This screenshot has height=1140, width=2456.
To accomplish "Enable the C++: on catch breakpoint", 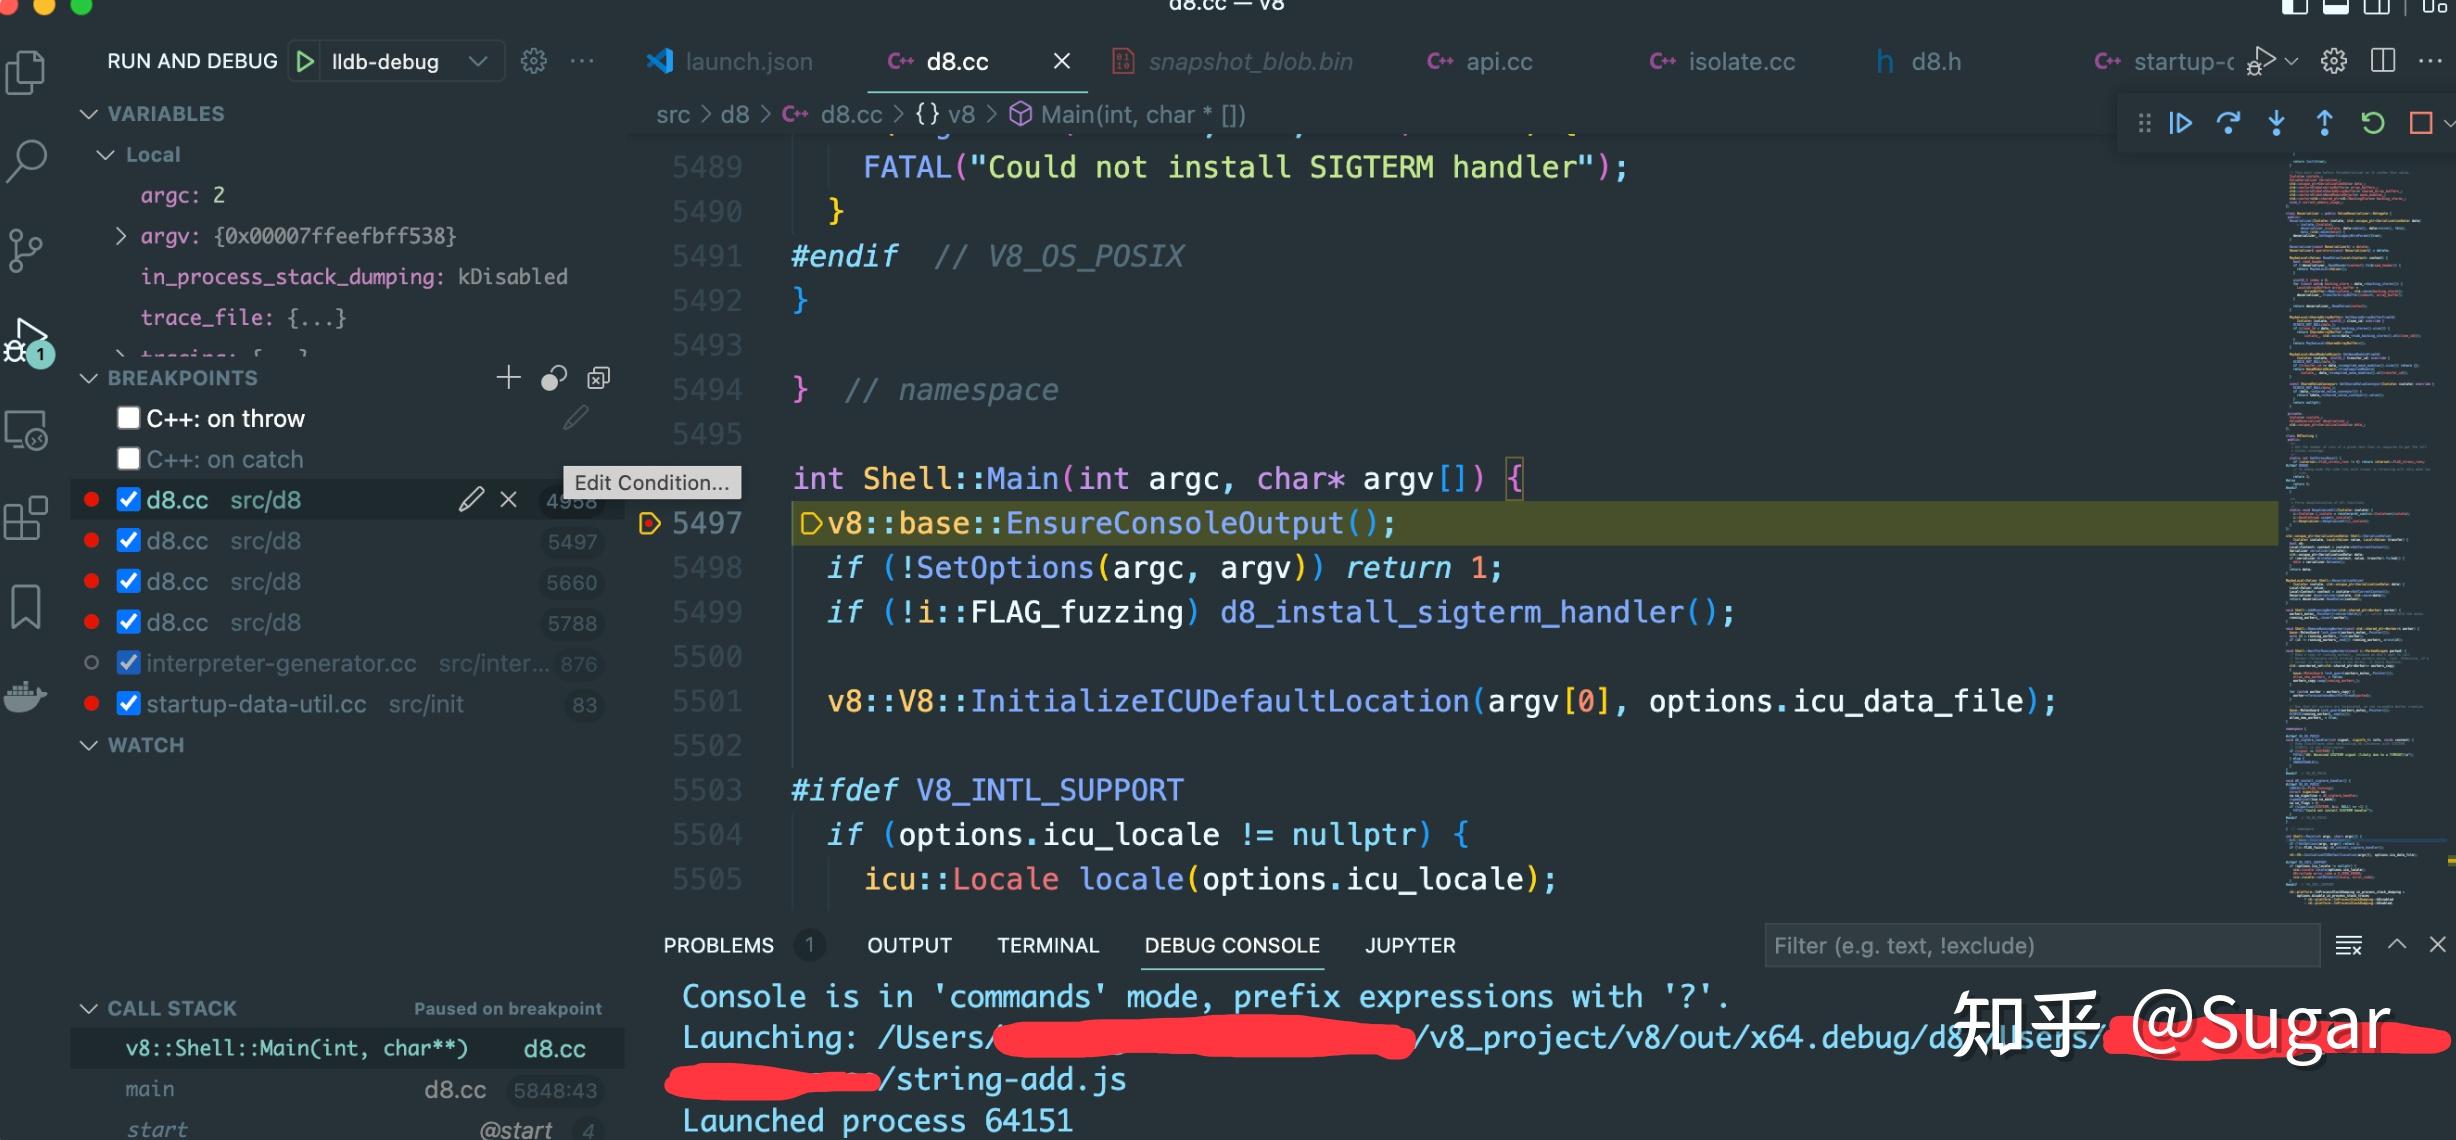I will pyautogui.click(x=128, y=458).
